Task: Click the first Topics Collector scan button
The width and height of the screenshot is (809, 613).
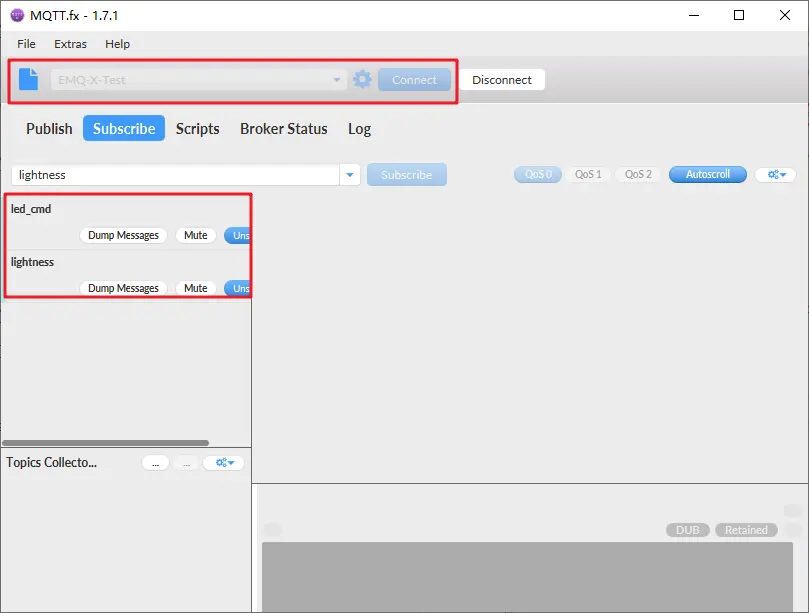Action: pos(155,463)
